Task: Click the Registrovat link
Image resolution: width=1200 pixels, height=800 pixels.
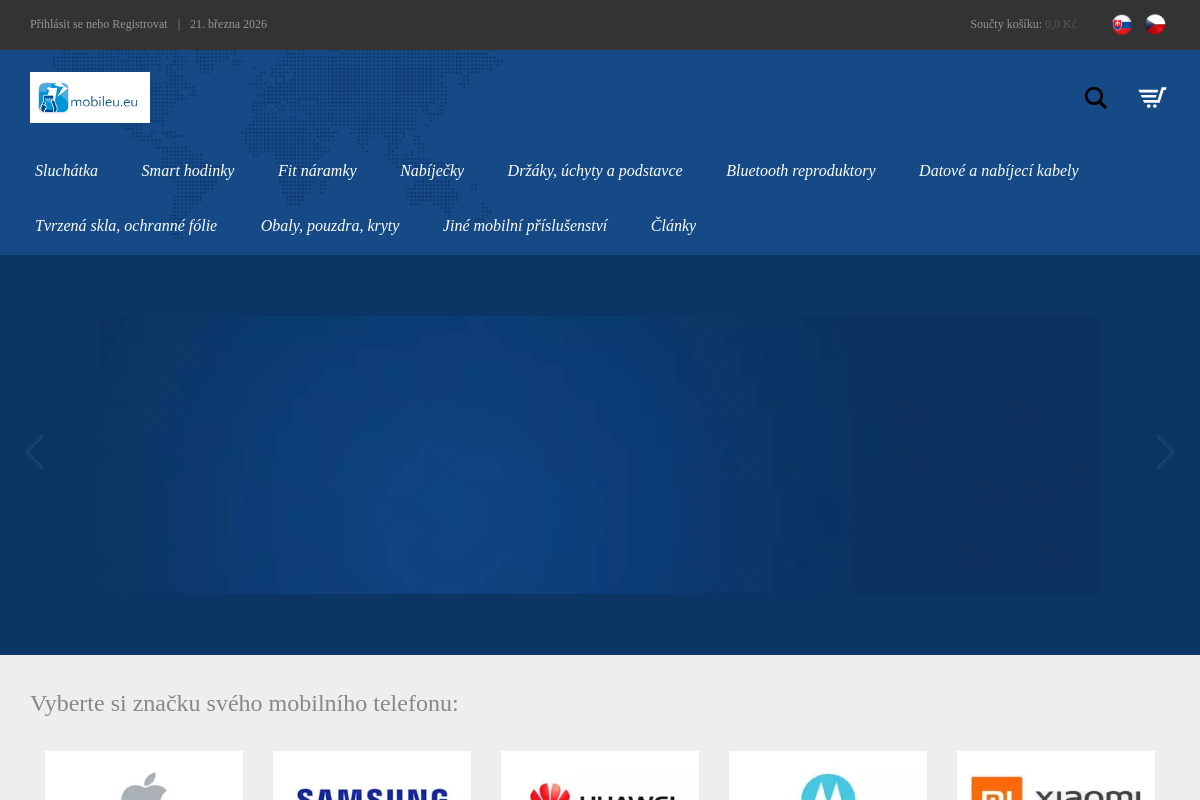Action: pos(140,24)
